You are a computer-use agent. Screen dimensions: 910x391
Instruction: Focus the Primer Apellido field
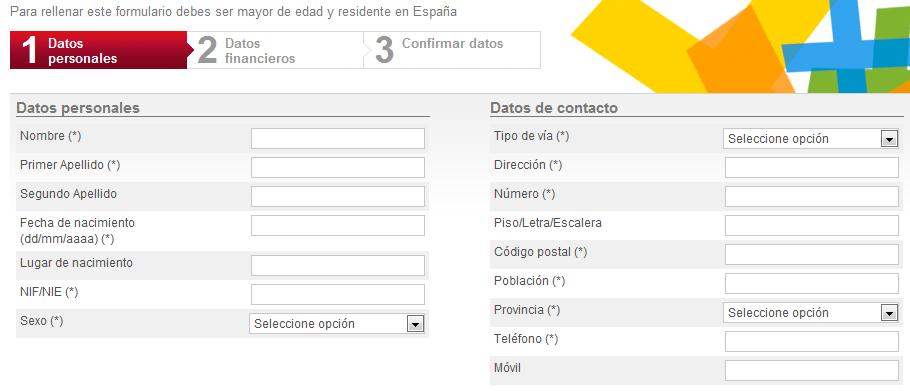pyautogui.click(x=338, y=168)
